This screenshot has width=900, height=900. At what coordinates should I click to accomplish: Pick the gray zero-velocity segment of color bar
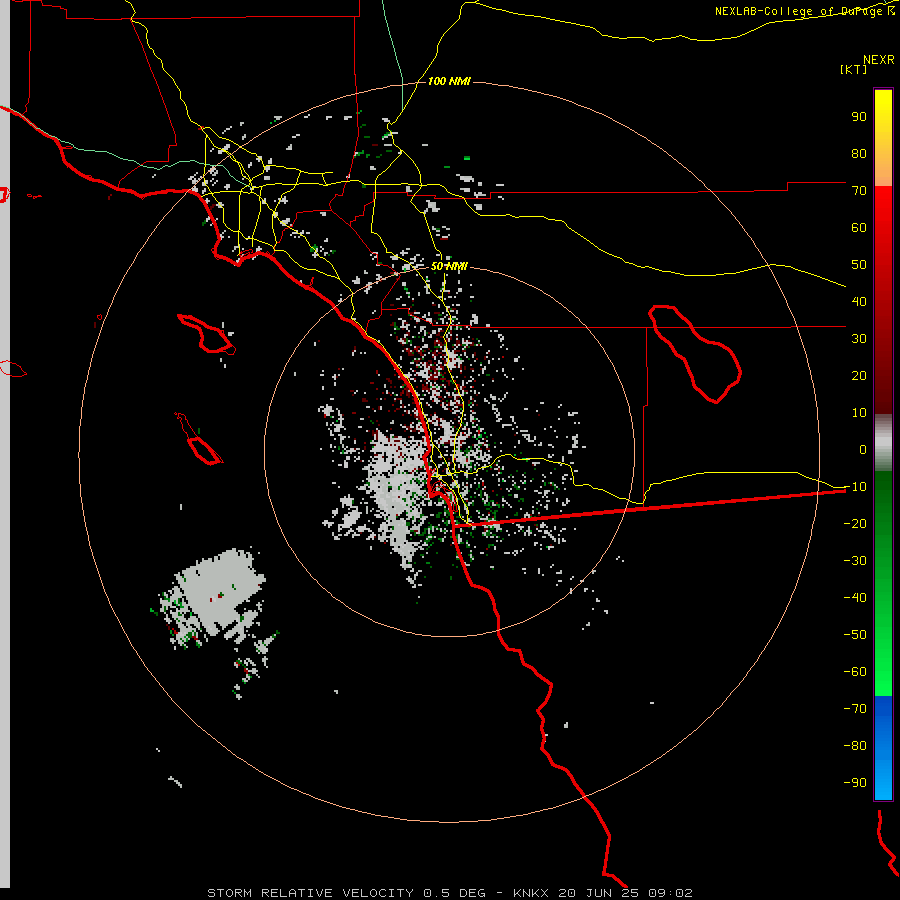[883, 443]
